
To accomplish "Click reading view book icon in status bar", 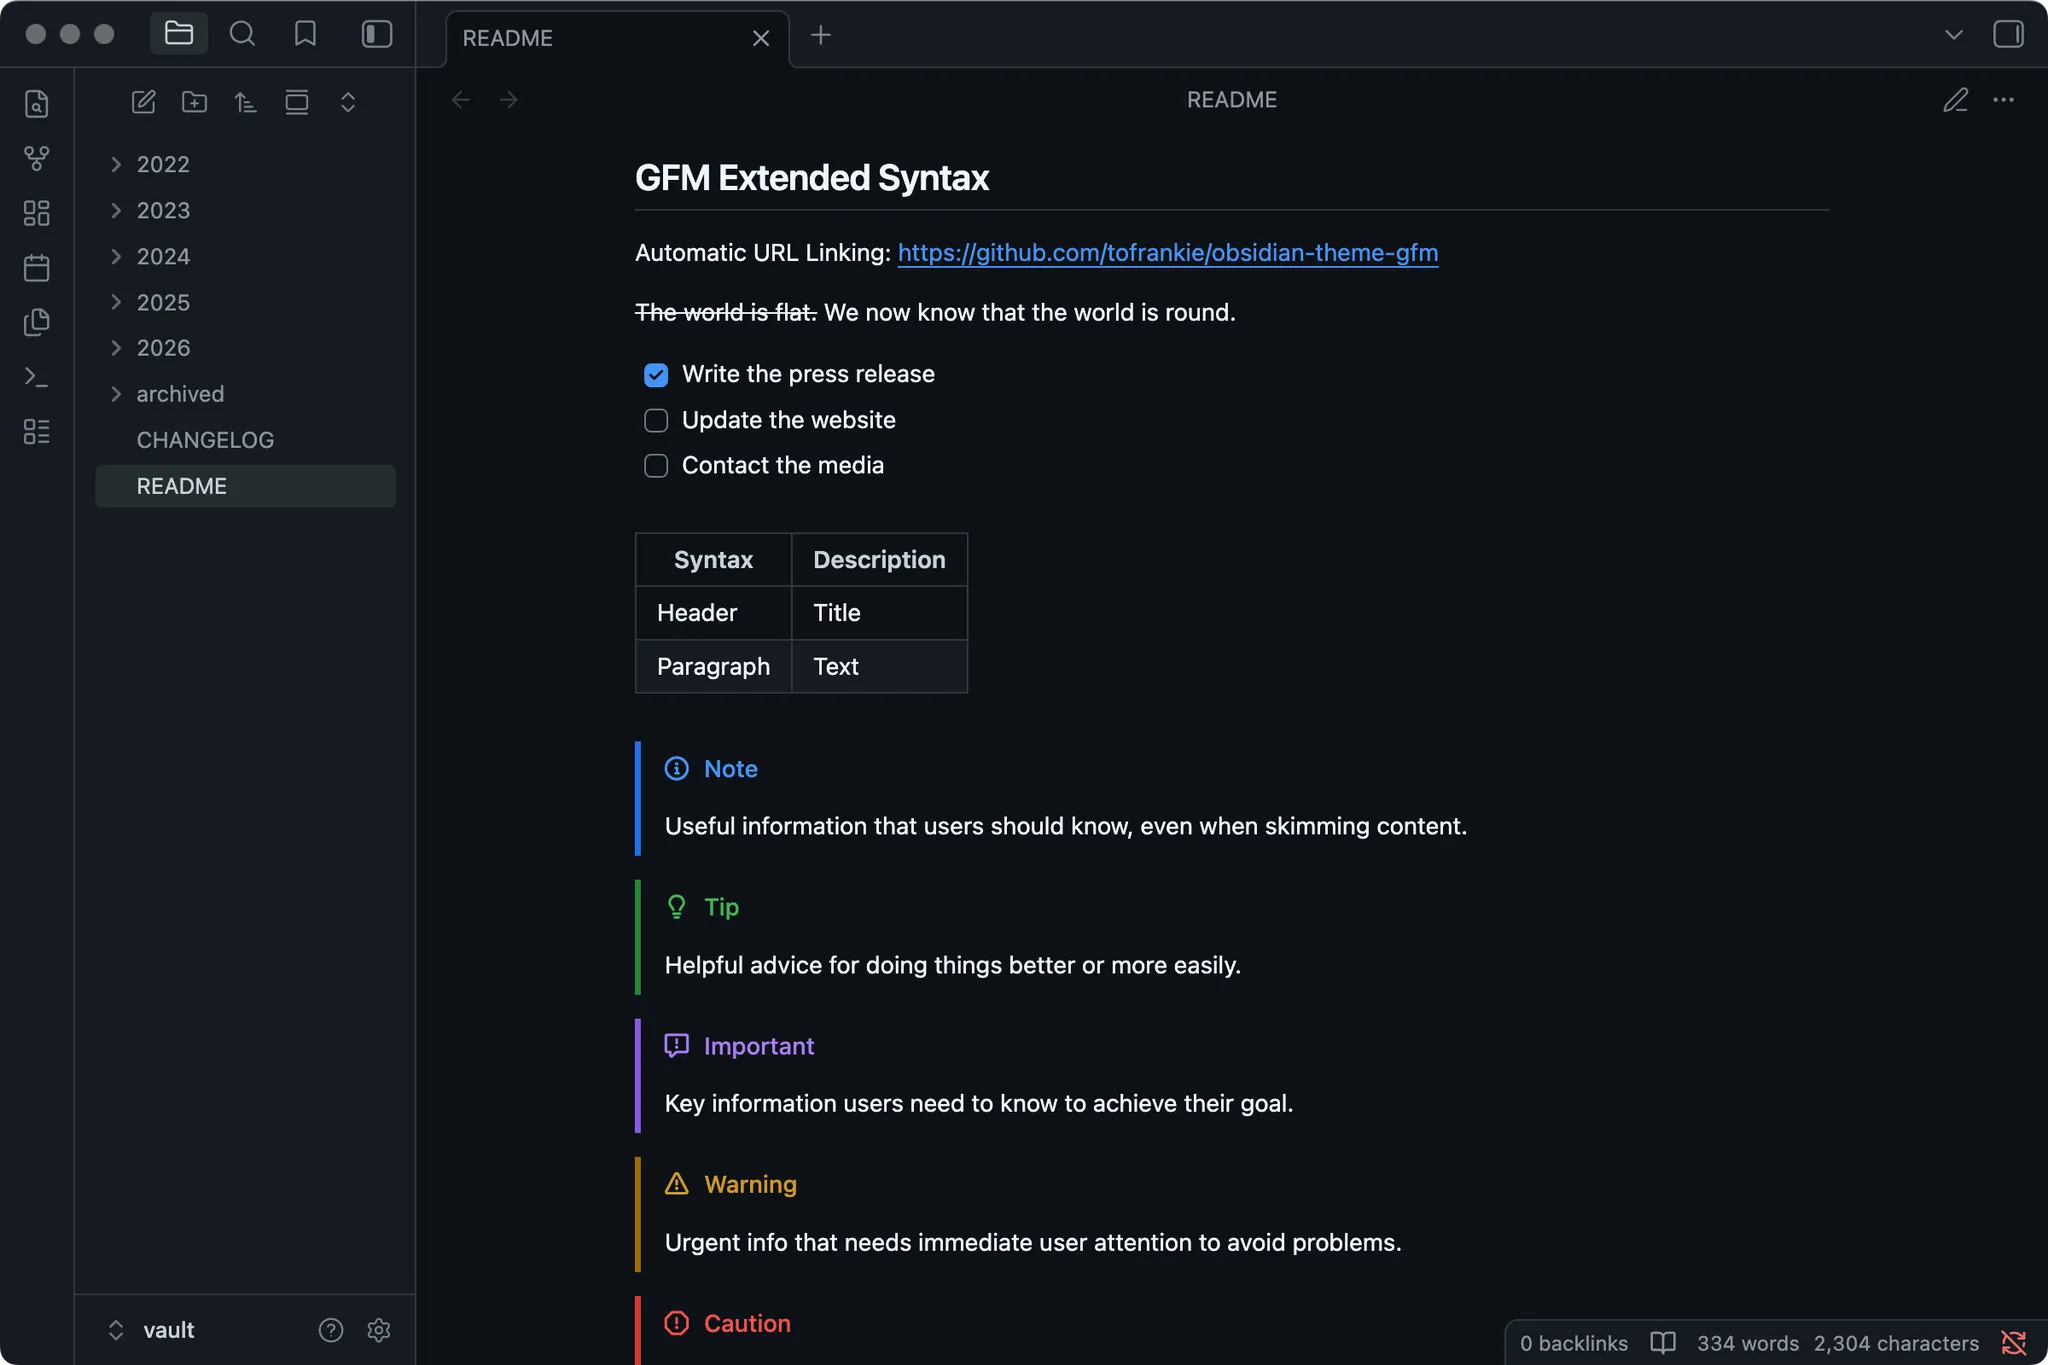I will tap(1663, 1343).
